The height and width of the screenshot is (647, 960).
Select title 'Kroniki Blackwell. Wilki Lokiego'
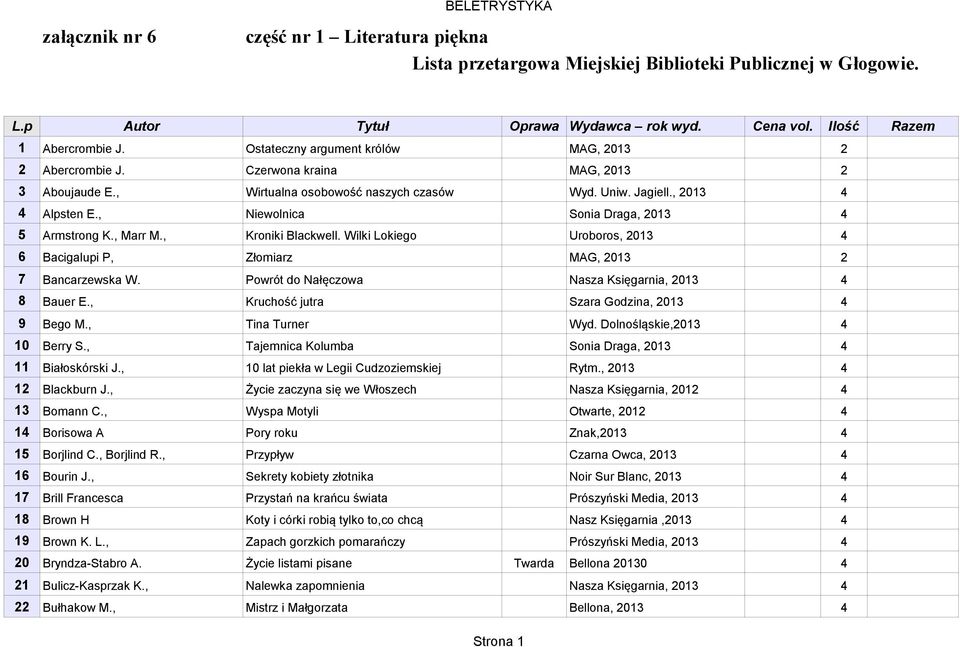point(331,236)
